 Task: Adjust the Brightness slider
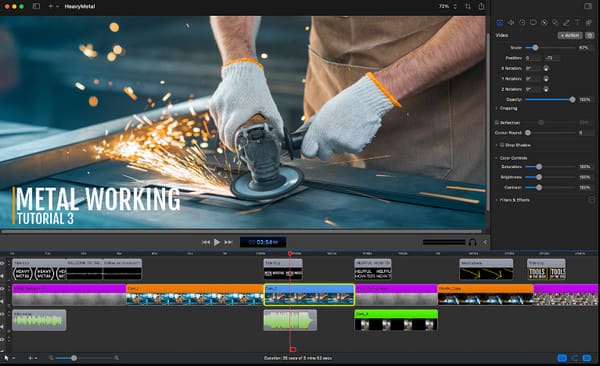(550, 177)
